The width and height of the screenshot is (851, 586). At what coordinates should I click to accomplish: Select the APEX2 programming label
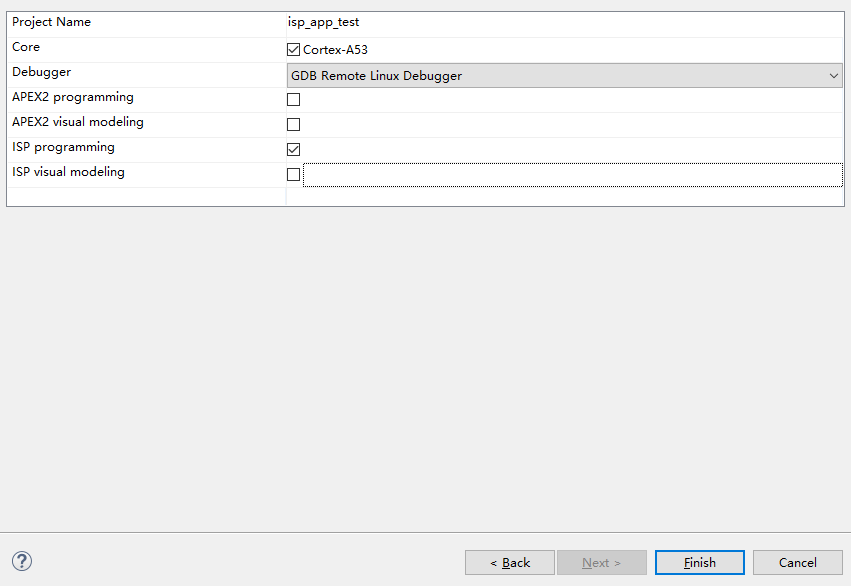coord(73,97)
